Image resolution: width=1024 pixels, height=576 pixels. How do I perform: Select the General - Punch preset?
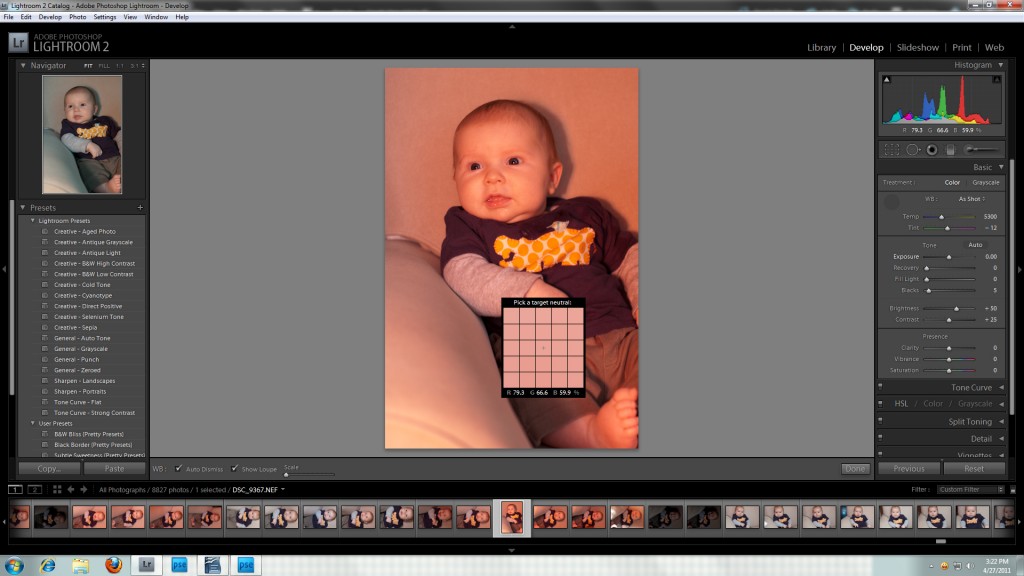tap(76, 359)
